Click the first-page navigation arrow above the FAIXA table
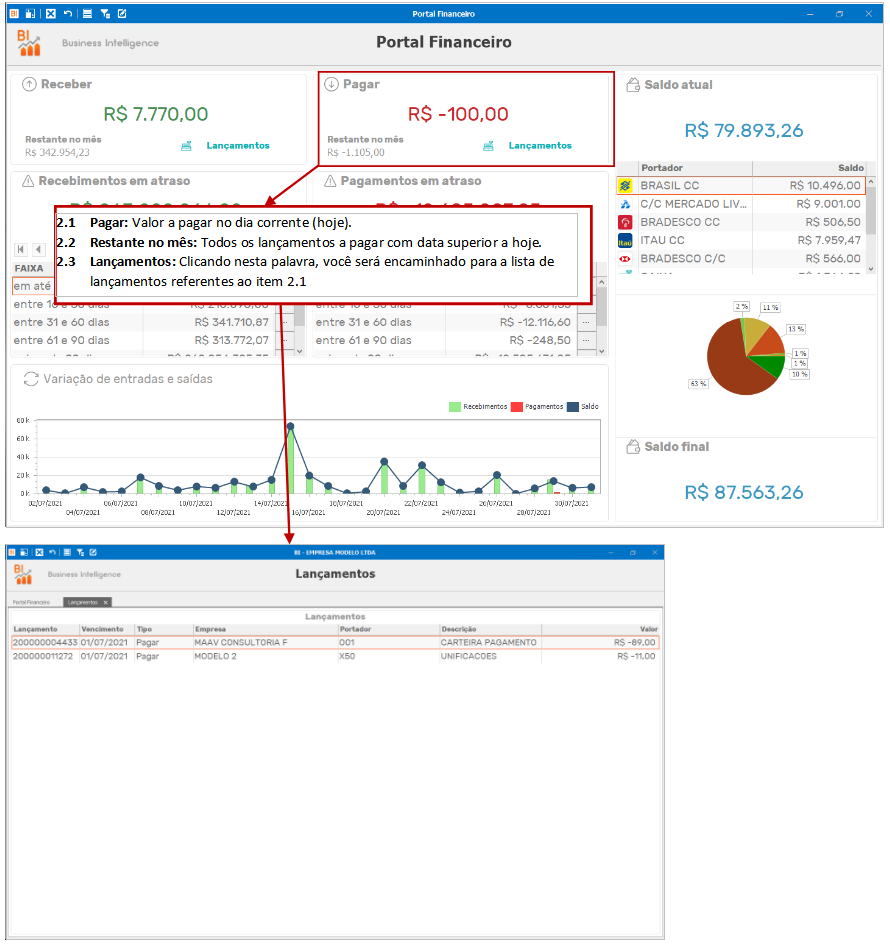Image resolution: width=890 pixels, height=945 pixels. pos(21,249)
